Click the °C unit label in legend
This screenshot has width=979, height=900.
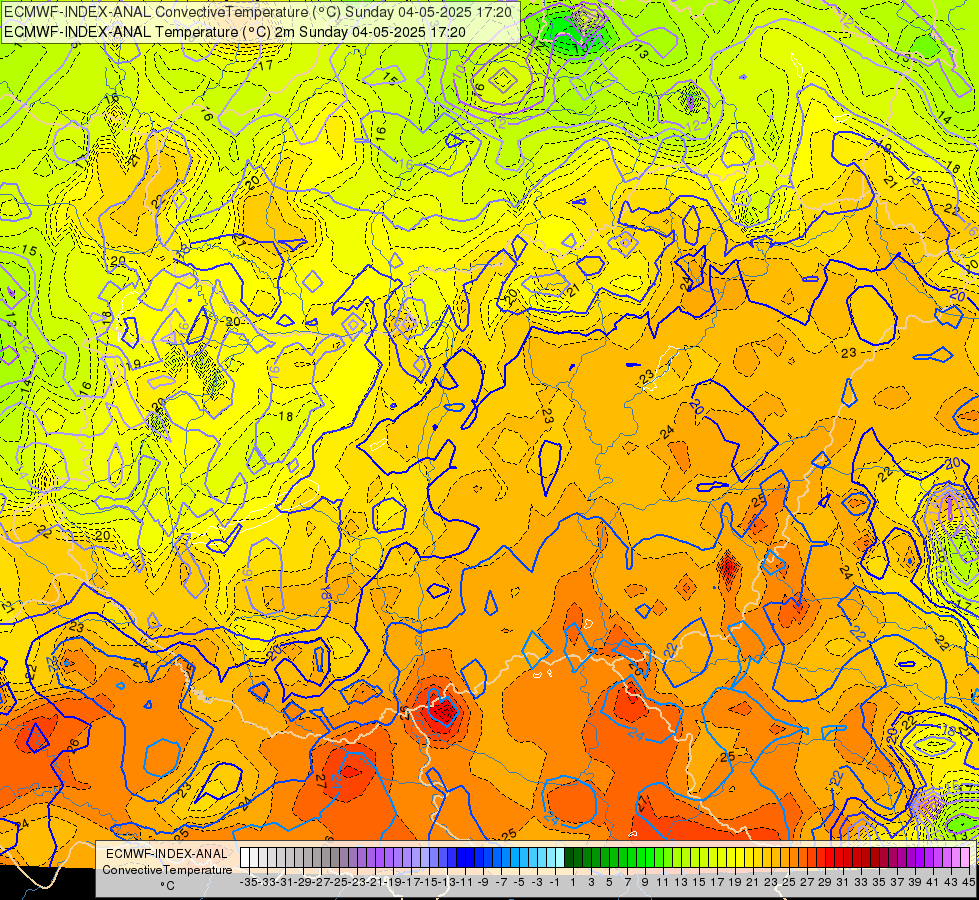click(x=167, y=885)
